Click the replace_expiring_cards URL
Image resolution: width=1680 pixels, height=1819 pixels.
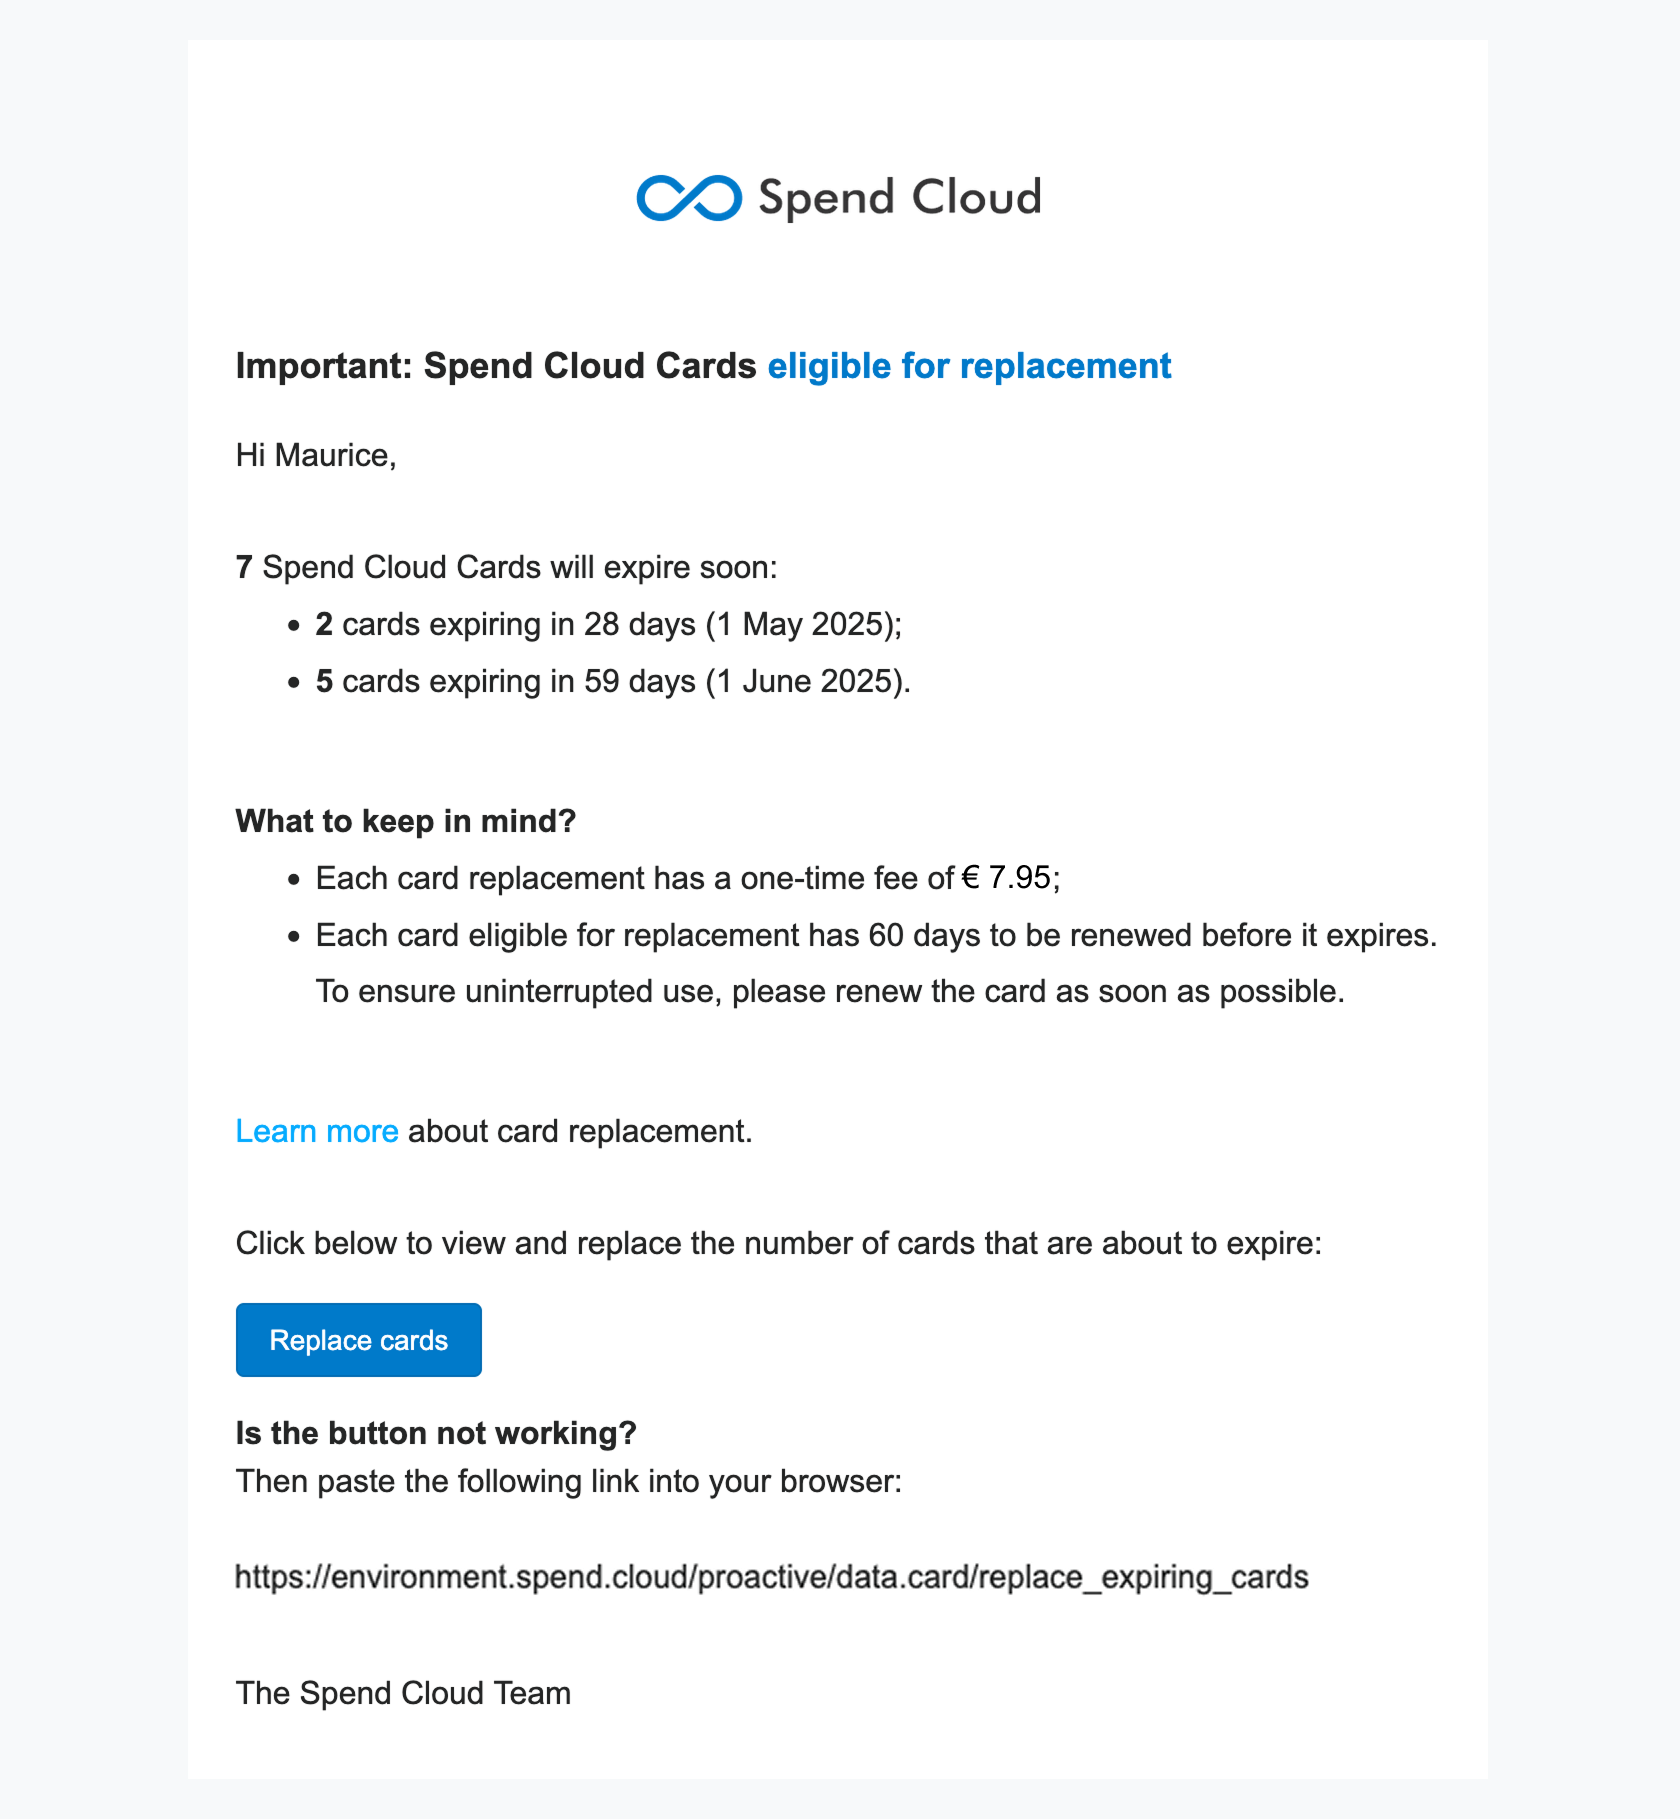point(772,1577)
